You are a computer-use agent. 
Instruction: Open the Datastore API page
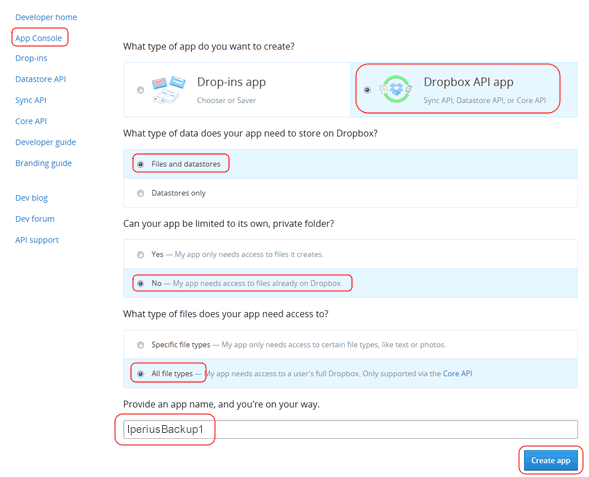pos(41,79)
